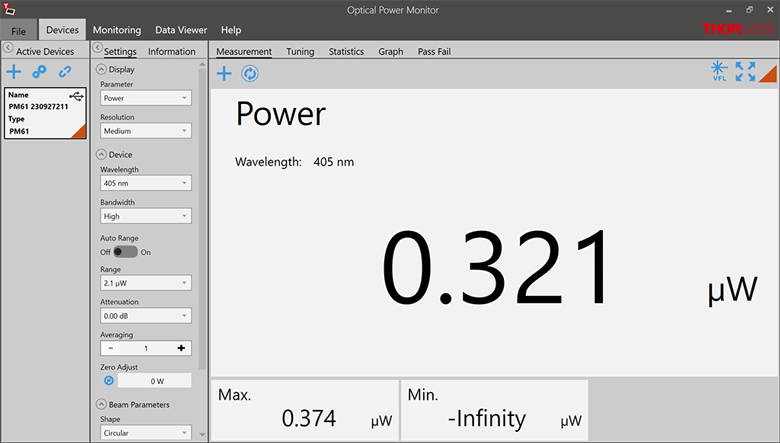Image resolution: width=780 pixels, height=443 pixels.
Task: Open the Shape dropdown showing Circular
Action: pyautogui.click(x=146, y=433)
